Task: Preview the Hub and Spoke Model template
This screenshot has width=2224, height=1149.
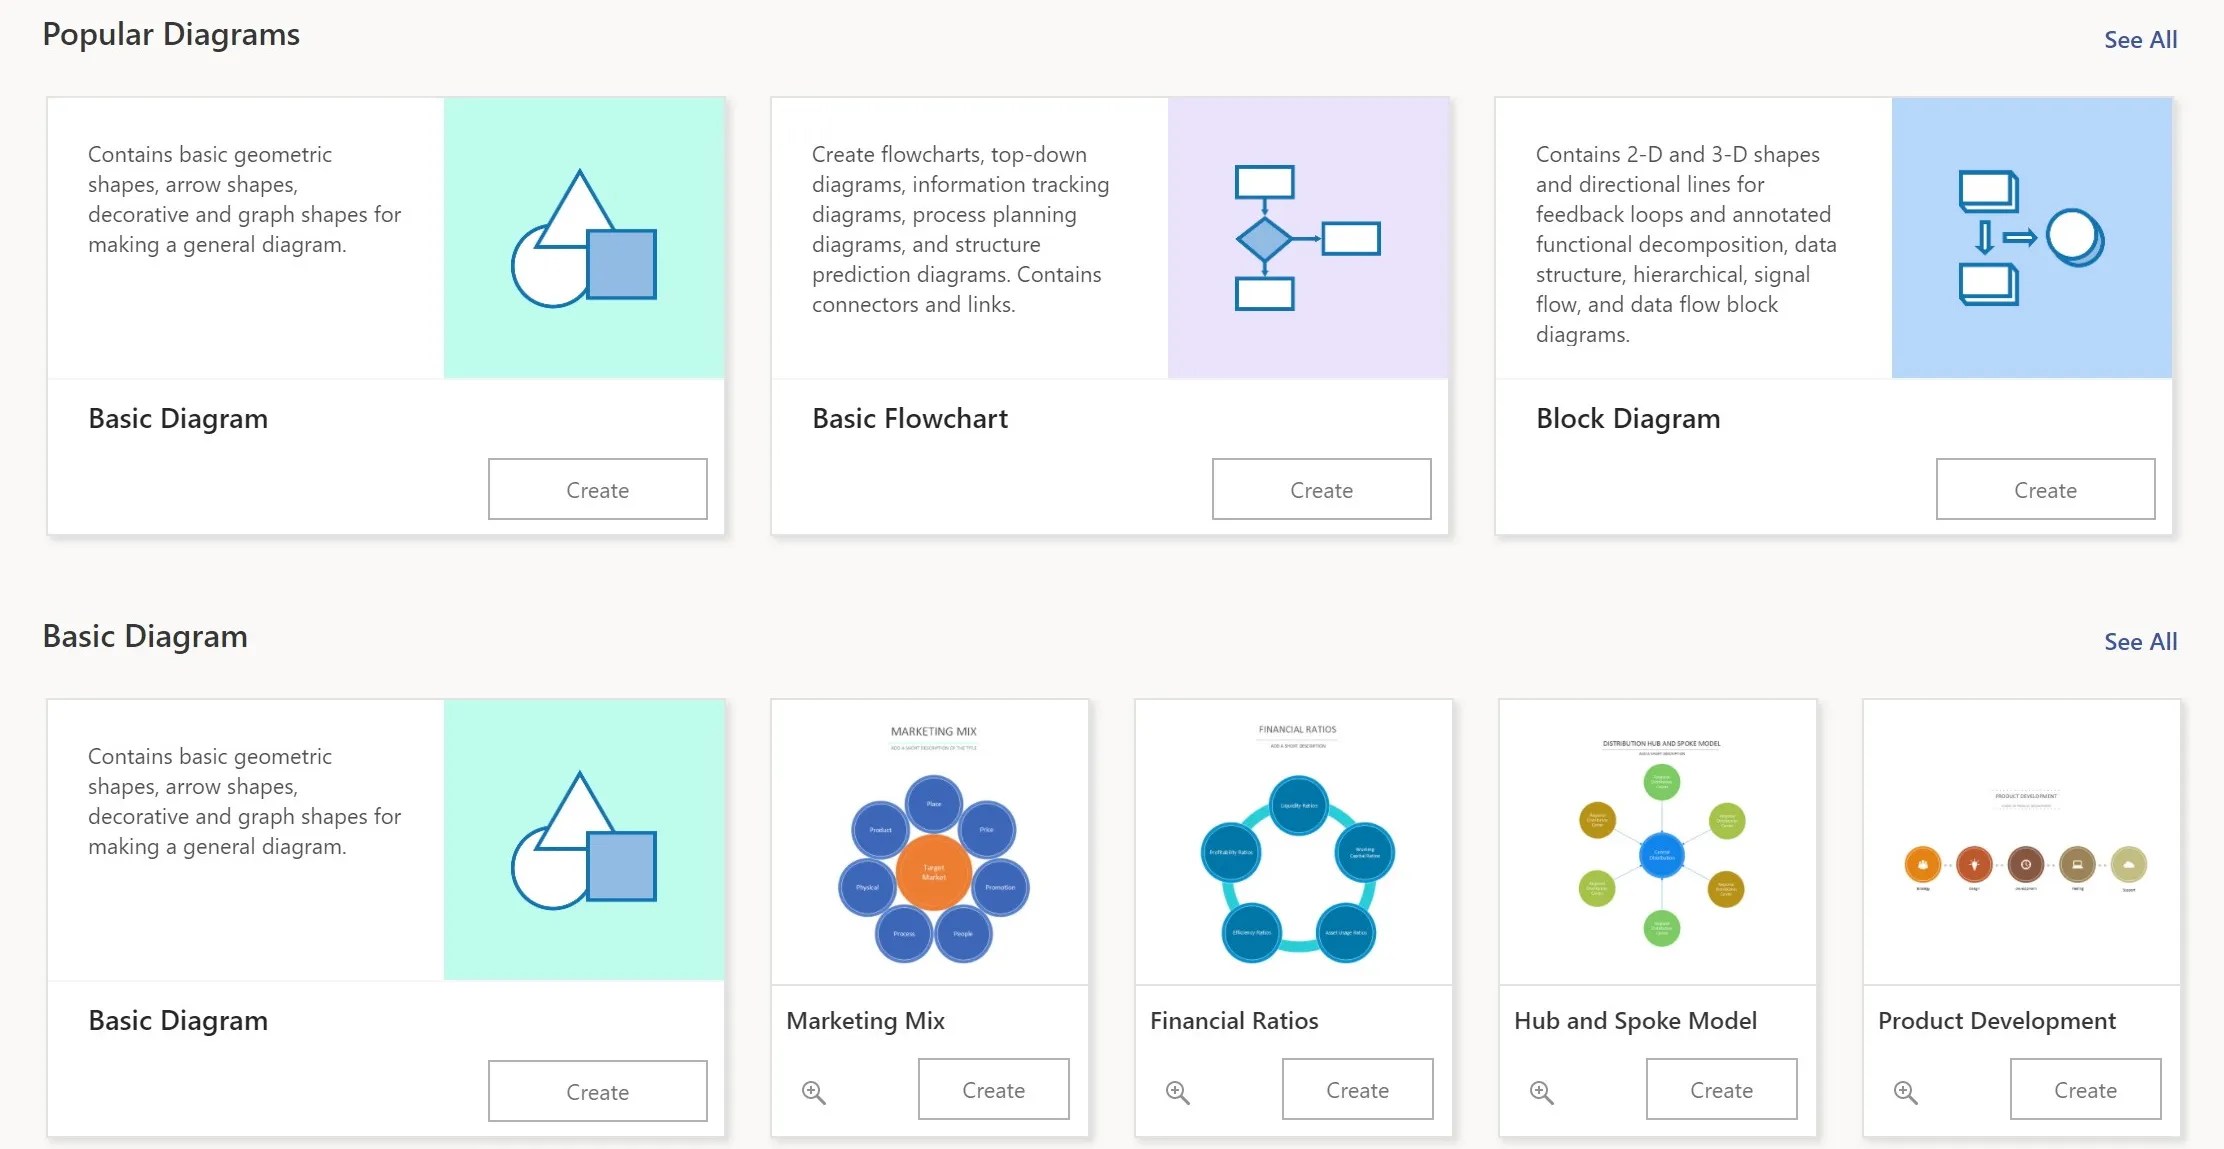Action: pos(1541,1091)
